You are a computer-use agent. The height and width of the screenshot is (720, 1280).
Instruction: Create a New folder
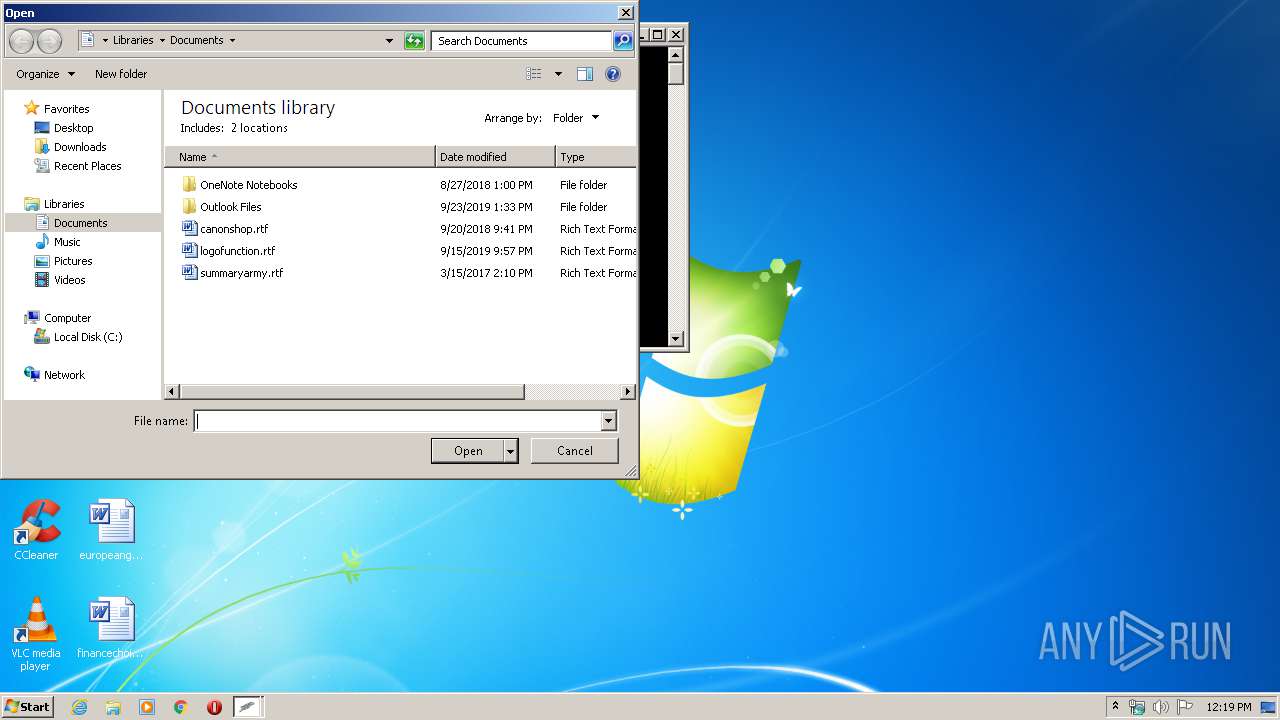click(x=121, y=74)
